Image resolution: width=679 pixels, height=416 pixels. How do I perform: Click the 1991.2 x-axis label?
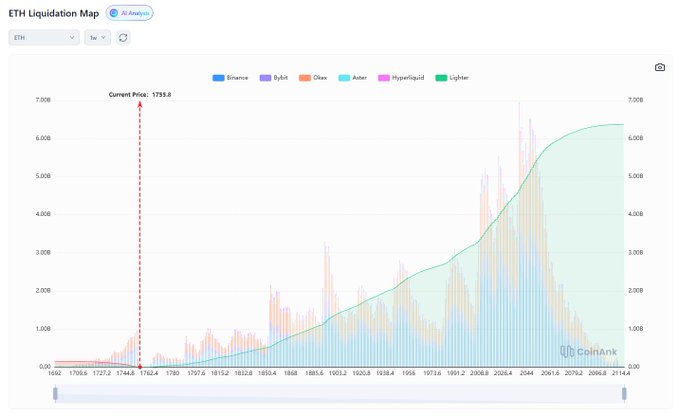pyautogui.click(x=456, y=373)
